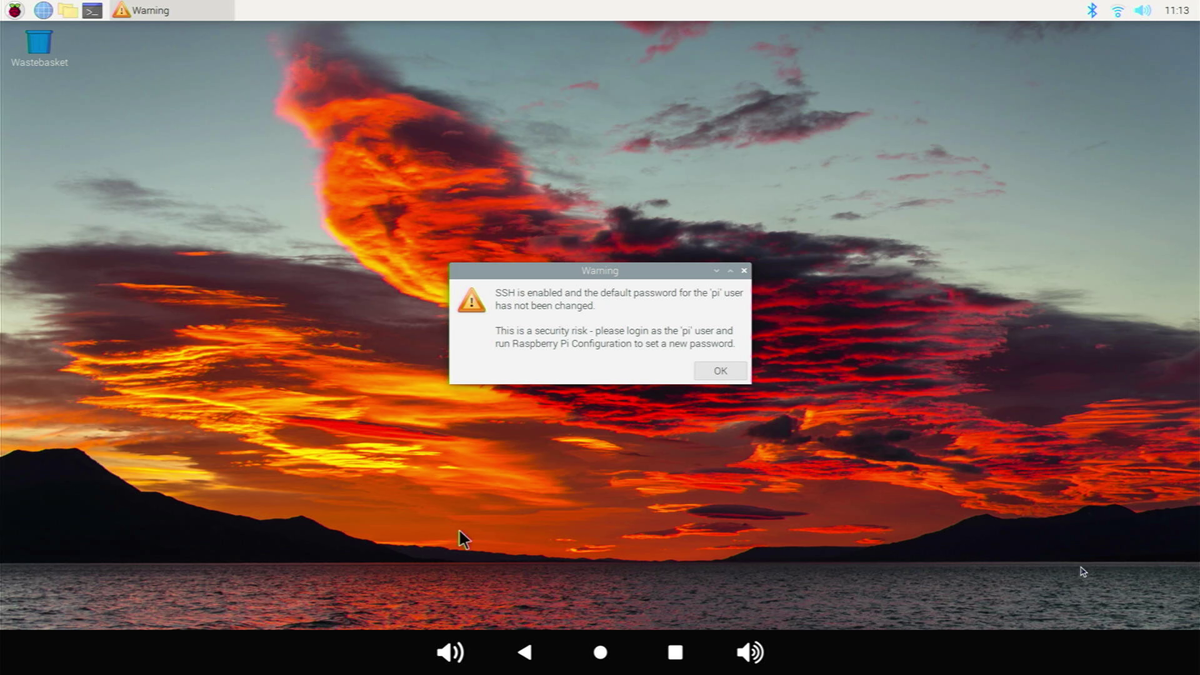
Task: Close the Warning dialog with X
Action: coord(744,271)
